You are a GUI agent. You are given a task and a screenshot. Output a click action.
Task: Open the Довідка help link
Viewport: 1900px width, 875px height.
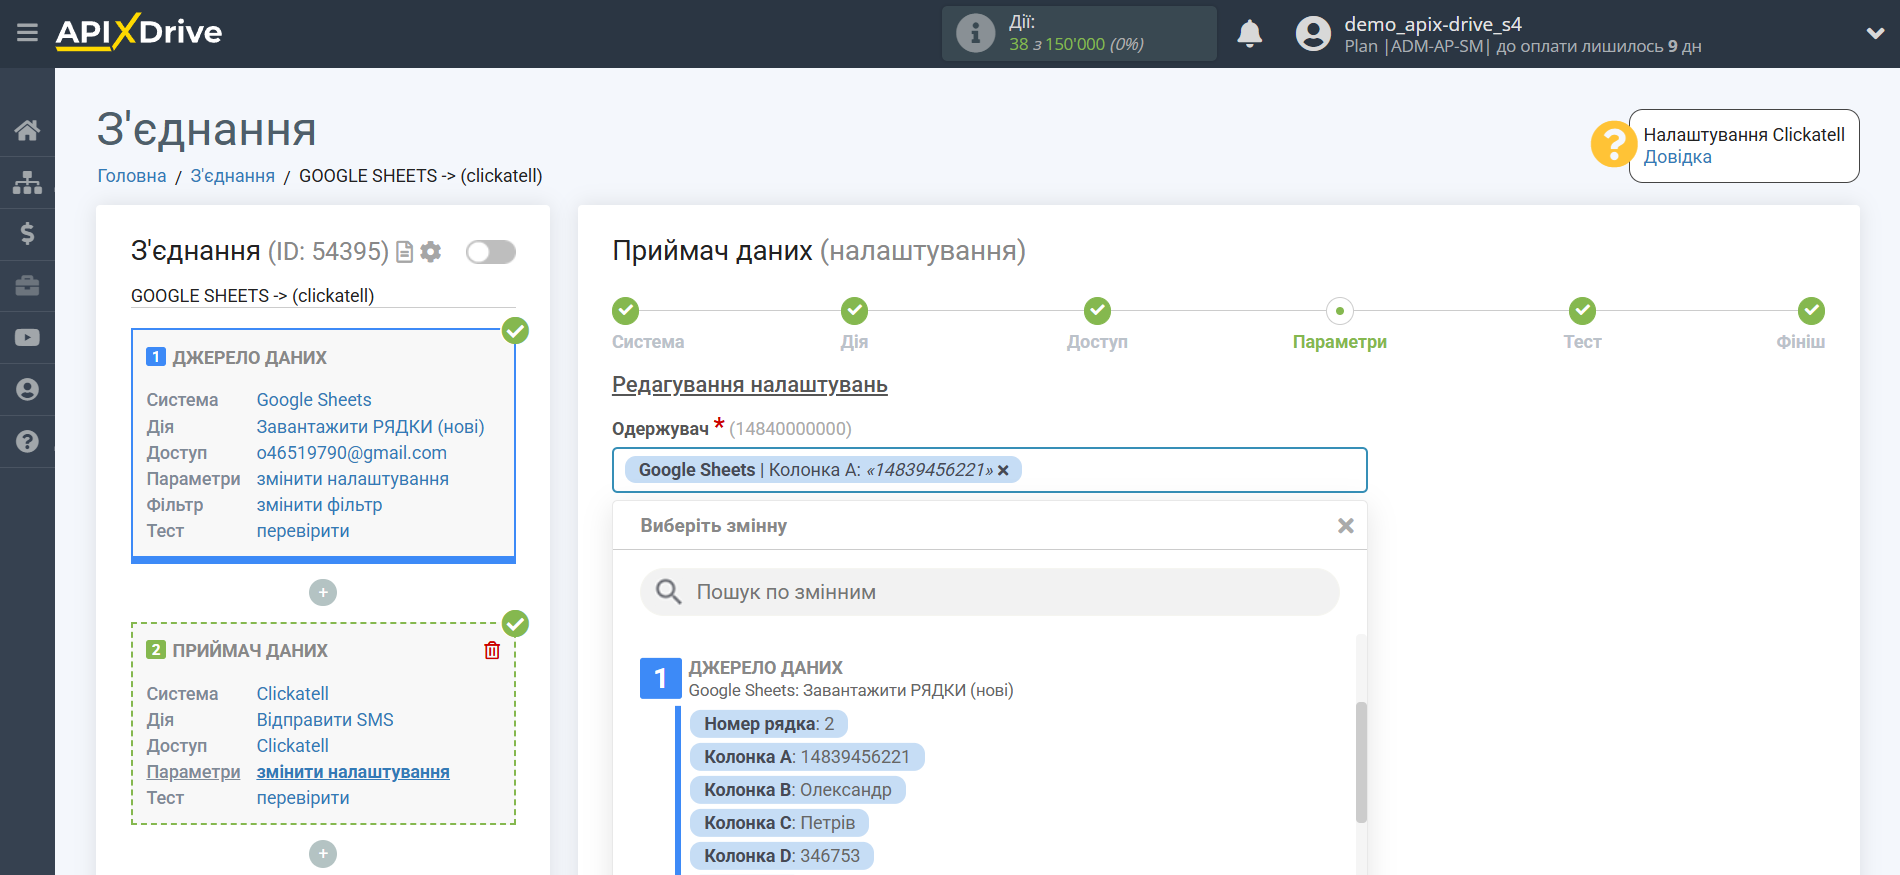click(1677, 157)
